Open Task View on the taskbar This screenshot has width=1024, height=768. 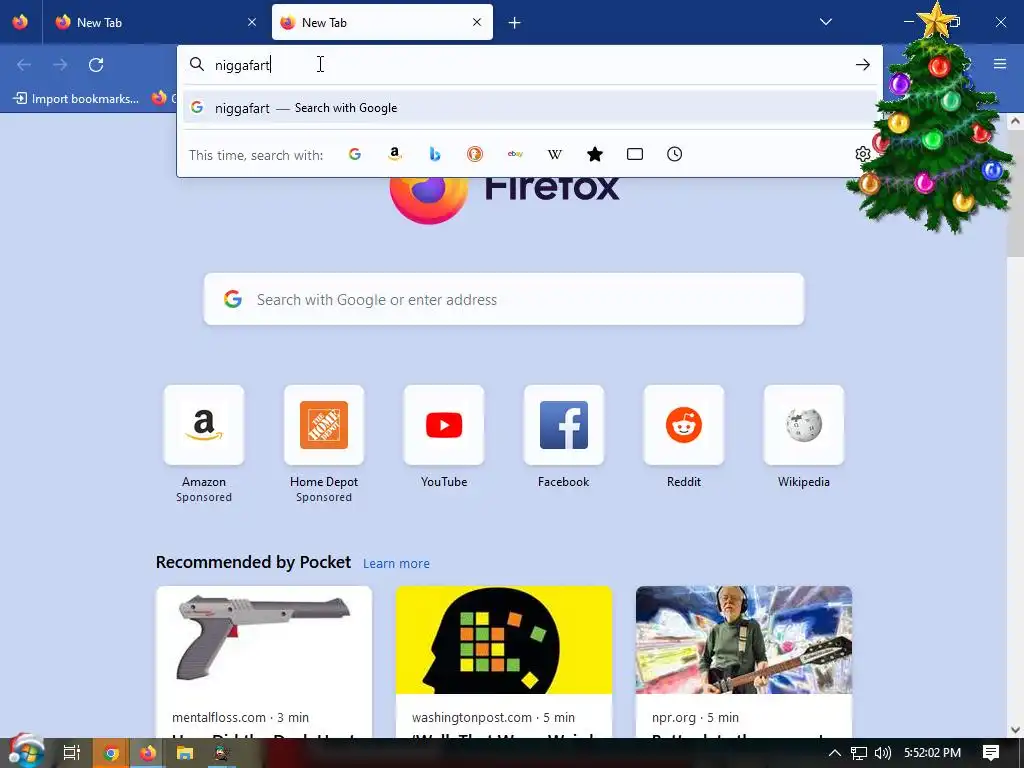(72, 753)
